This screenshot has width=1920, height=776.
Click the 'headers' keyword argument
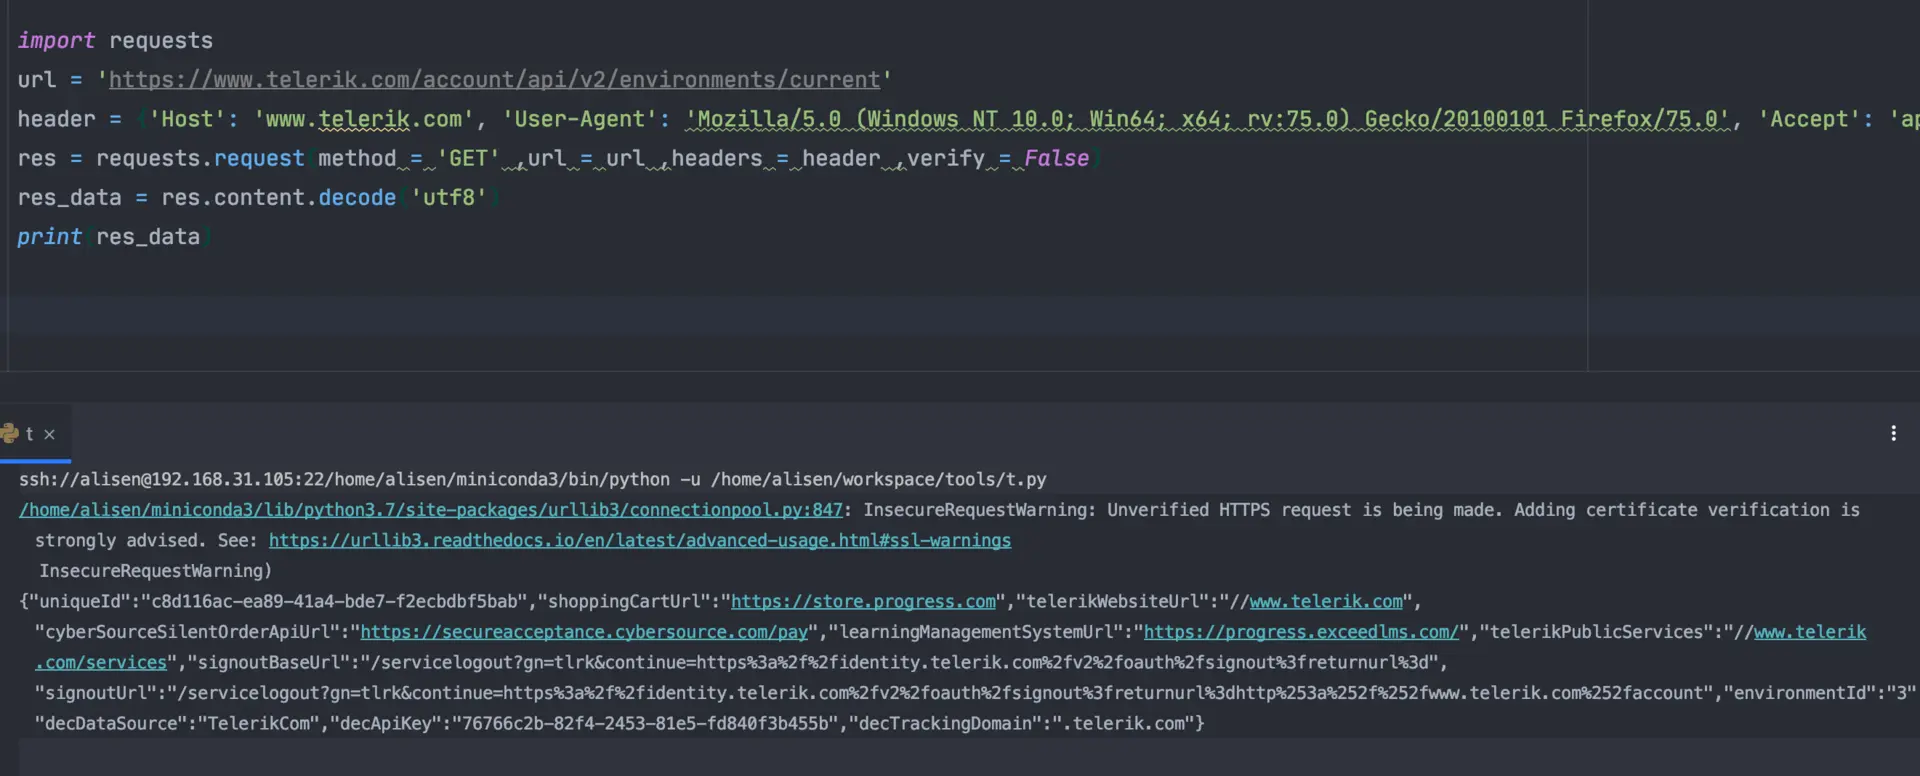pyautogui.click(x=717, y=158)
